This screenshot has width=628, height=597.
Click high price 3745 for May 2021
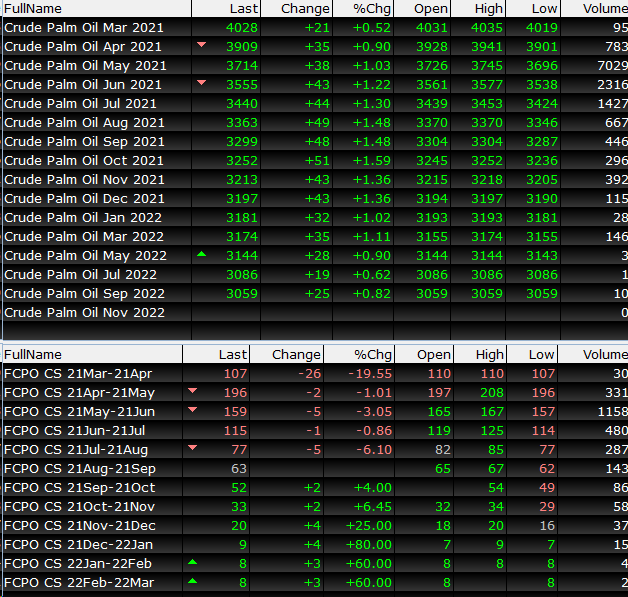coord(487,66)
